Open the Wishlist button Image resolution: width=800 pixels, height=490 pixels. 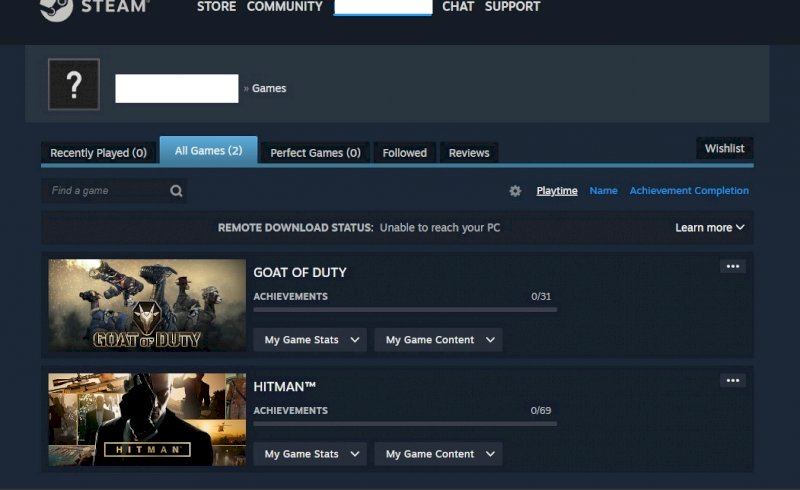724,149
